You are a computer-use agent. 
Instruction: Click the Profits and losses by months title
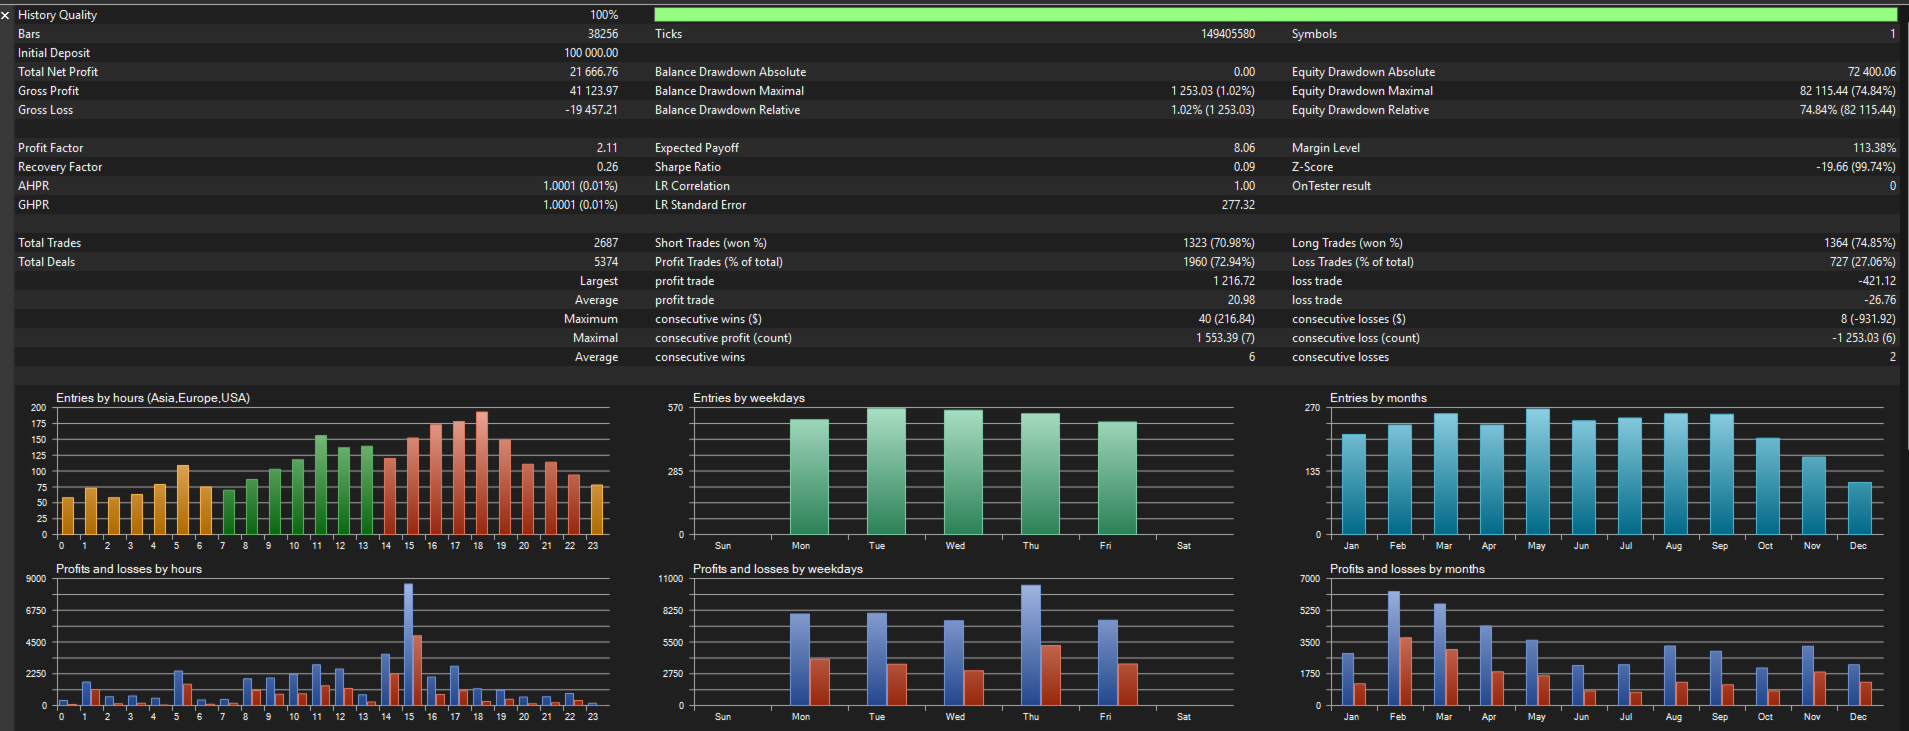click(1407, 569)
